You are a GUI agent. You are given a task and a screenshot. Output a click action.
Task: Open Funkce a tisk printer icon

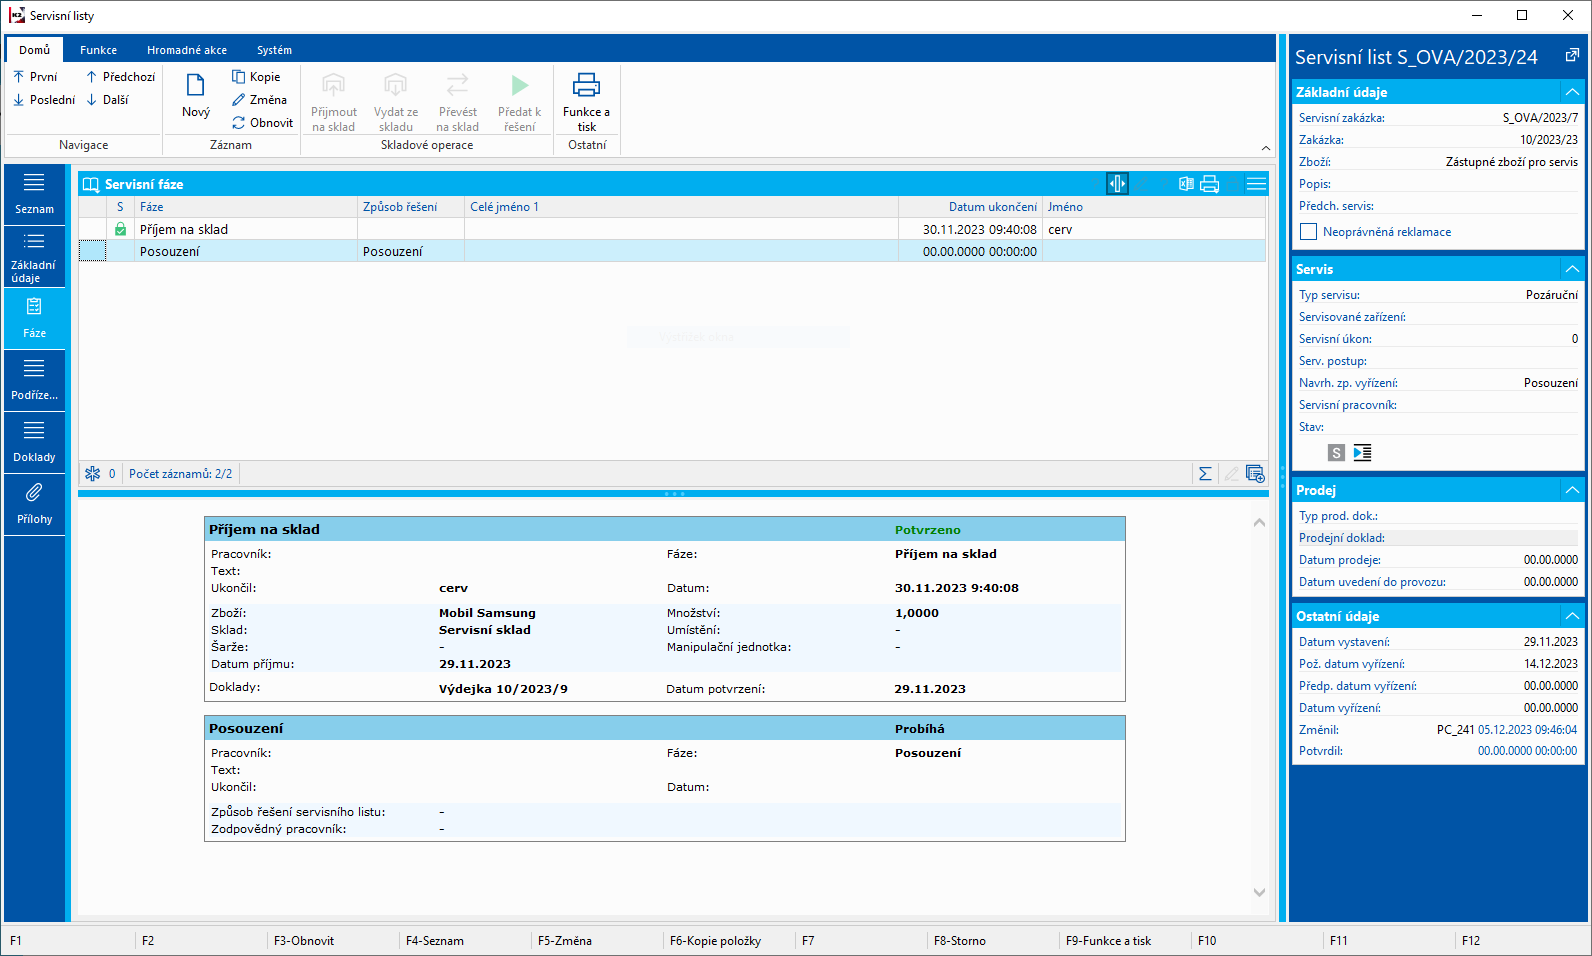click(586, 85)
